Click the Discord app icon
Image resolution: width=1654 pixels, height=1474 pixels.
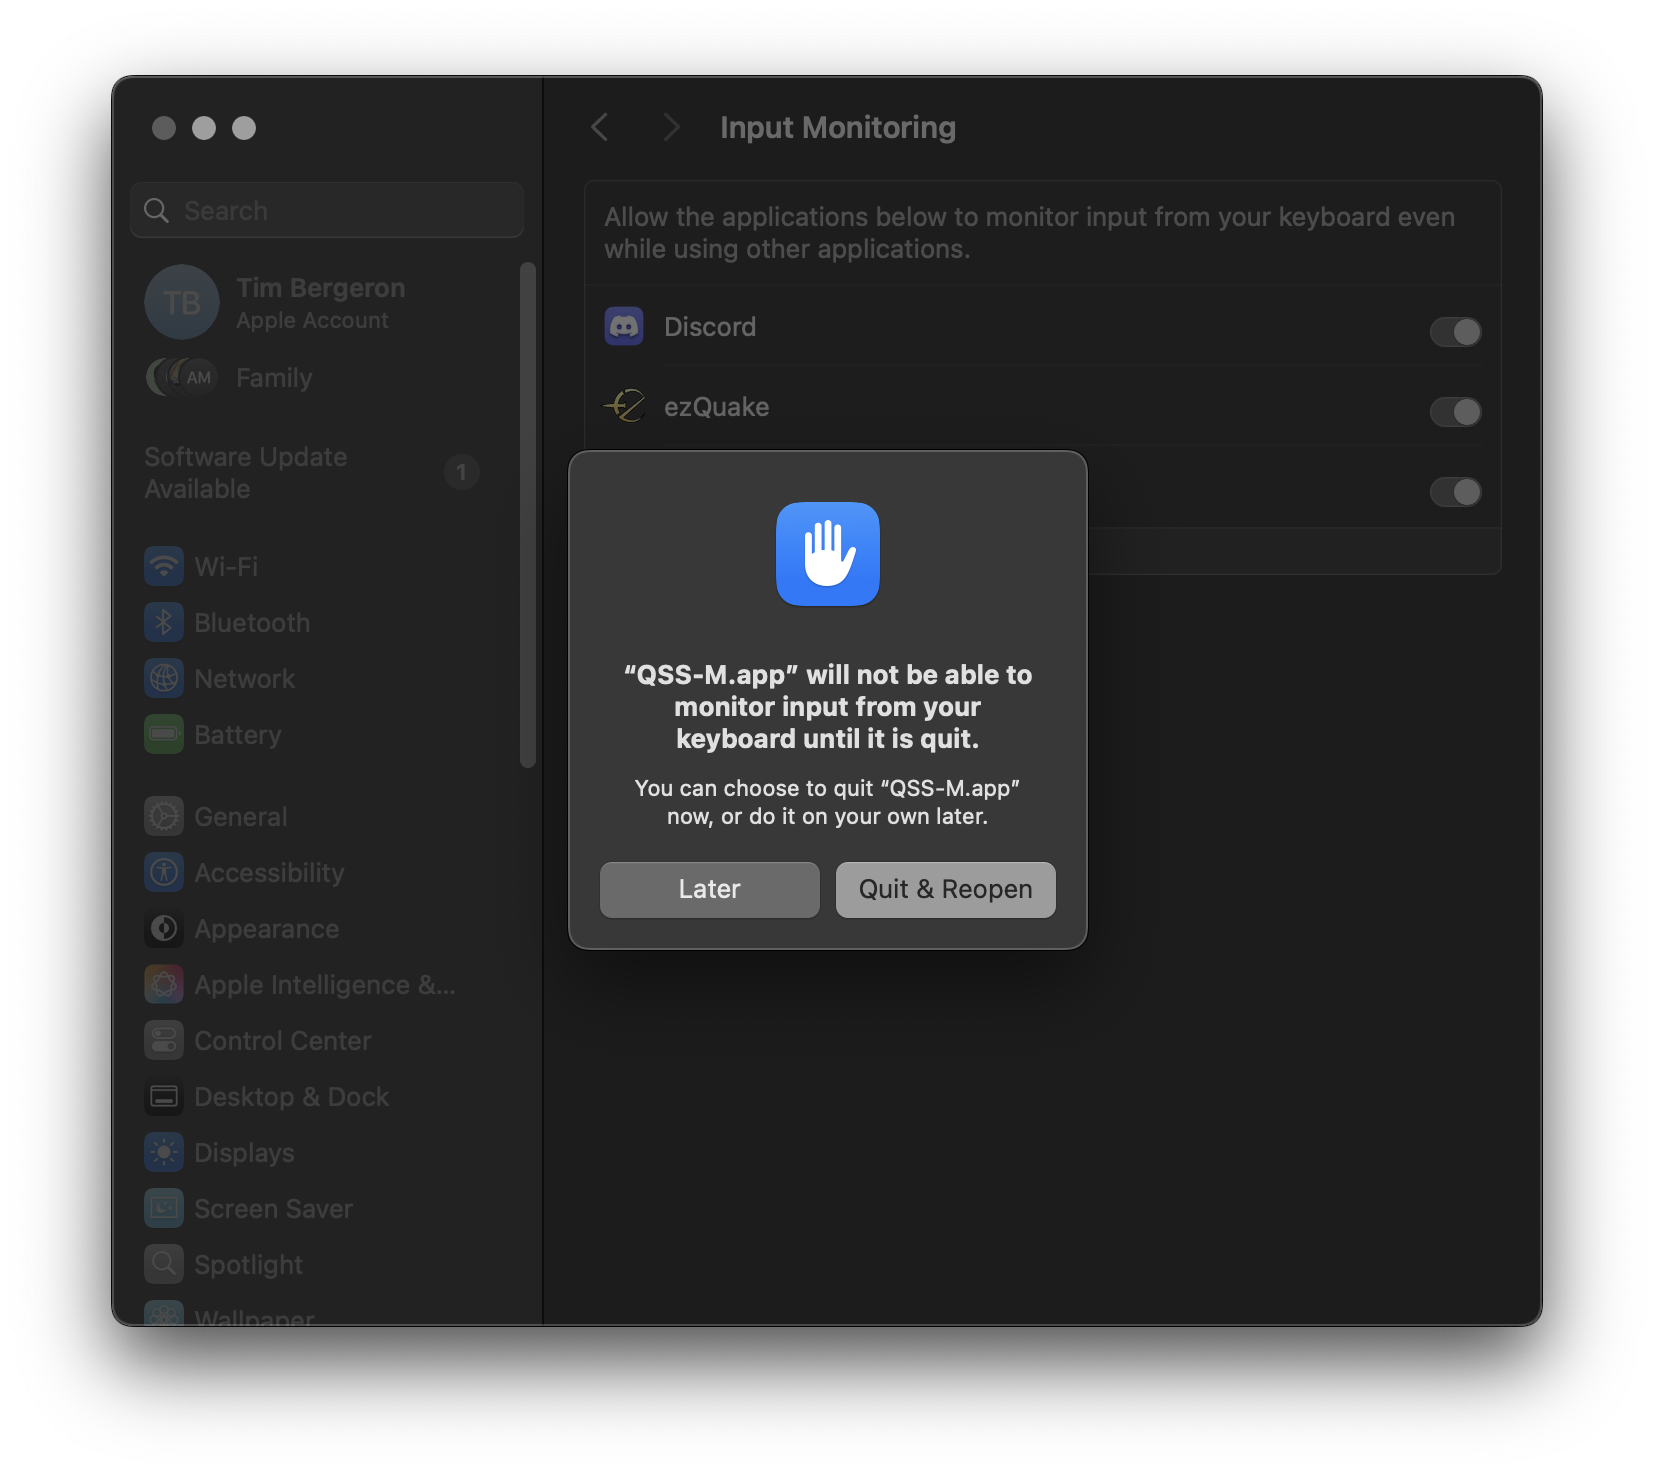[624, 327]
